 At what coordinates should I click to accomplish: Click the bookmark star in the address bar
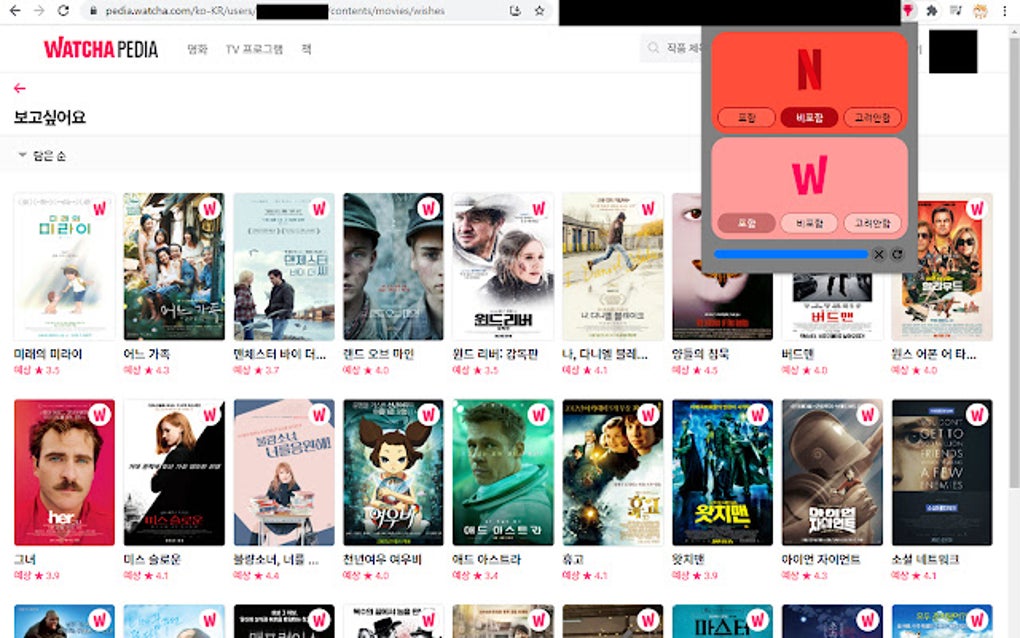pyautogui.click(x=537, y=12)
